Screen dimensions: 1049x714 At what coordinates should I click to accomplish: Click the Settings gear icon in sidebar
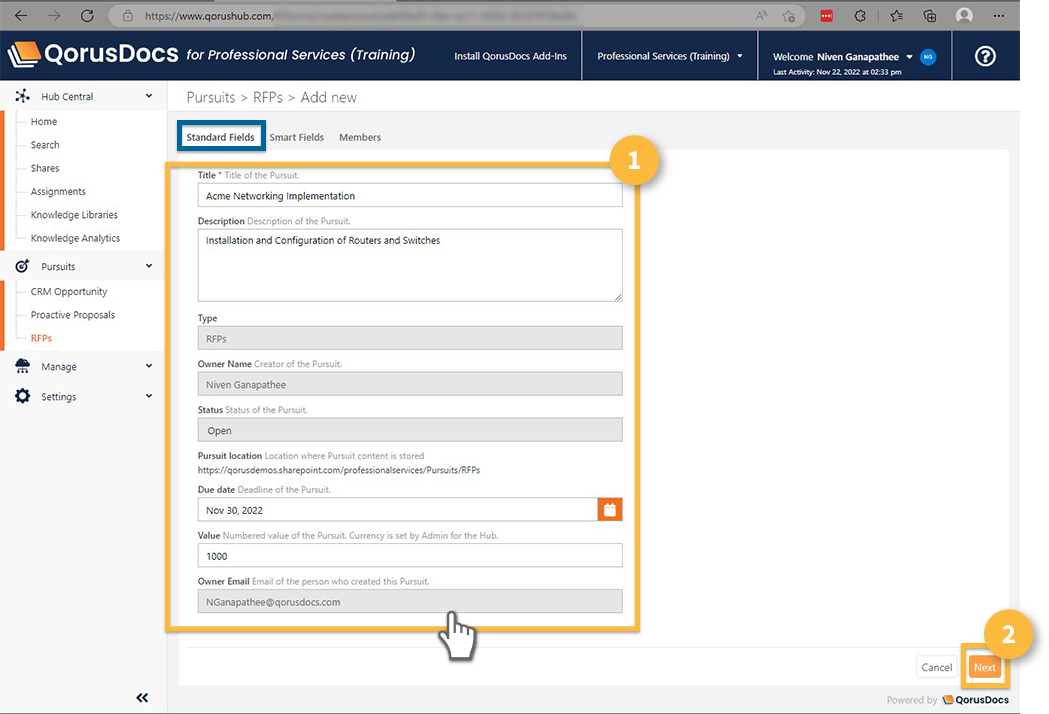pyautogui.click(x=22, y=395)
